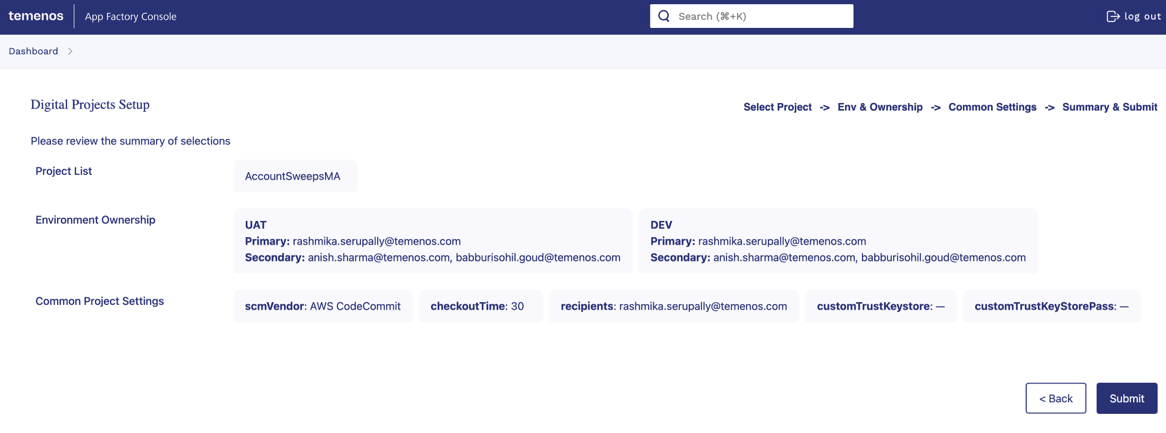
Task: Go to Summary & Submit step
Action: pos(1109,107)
